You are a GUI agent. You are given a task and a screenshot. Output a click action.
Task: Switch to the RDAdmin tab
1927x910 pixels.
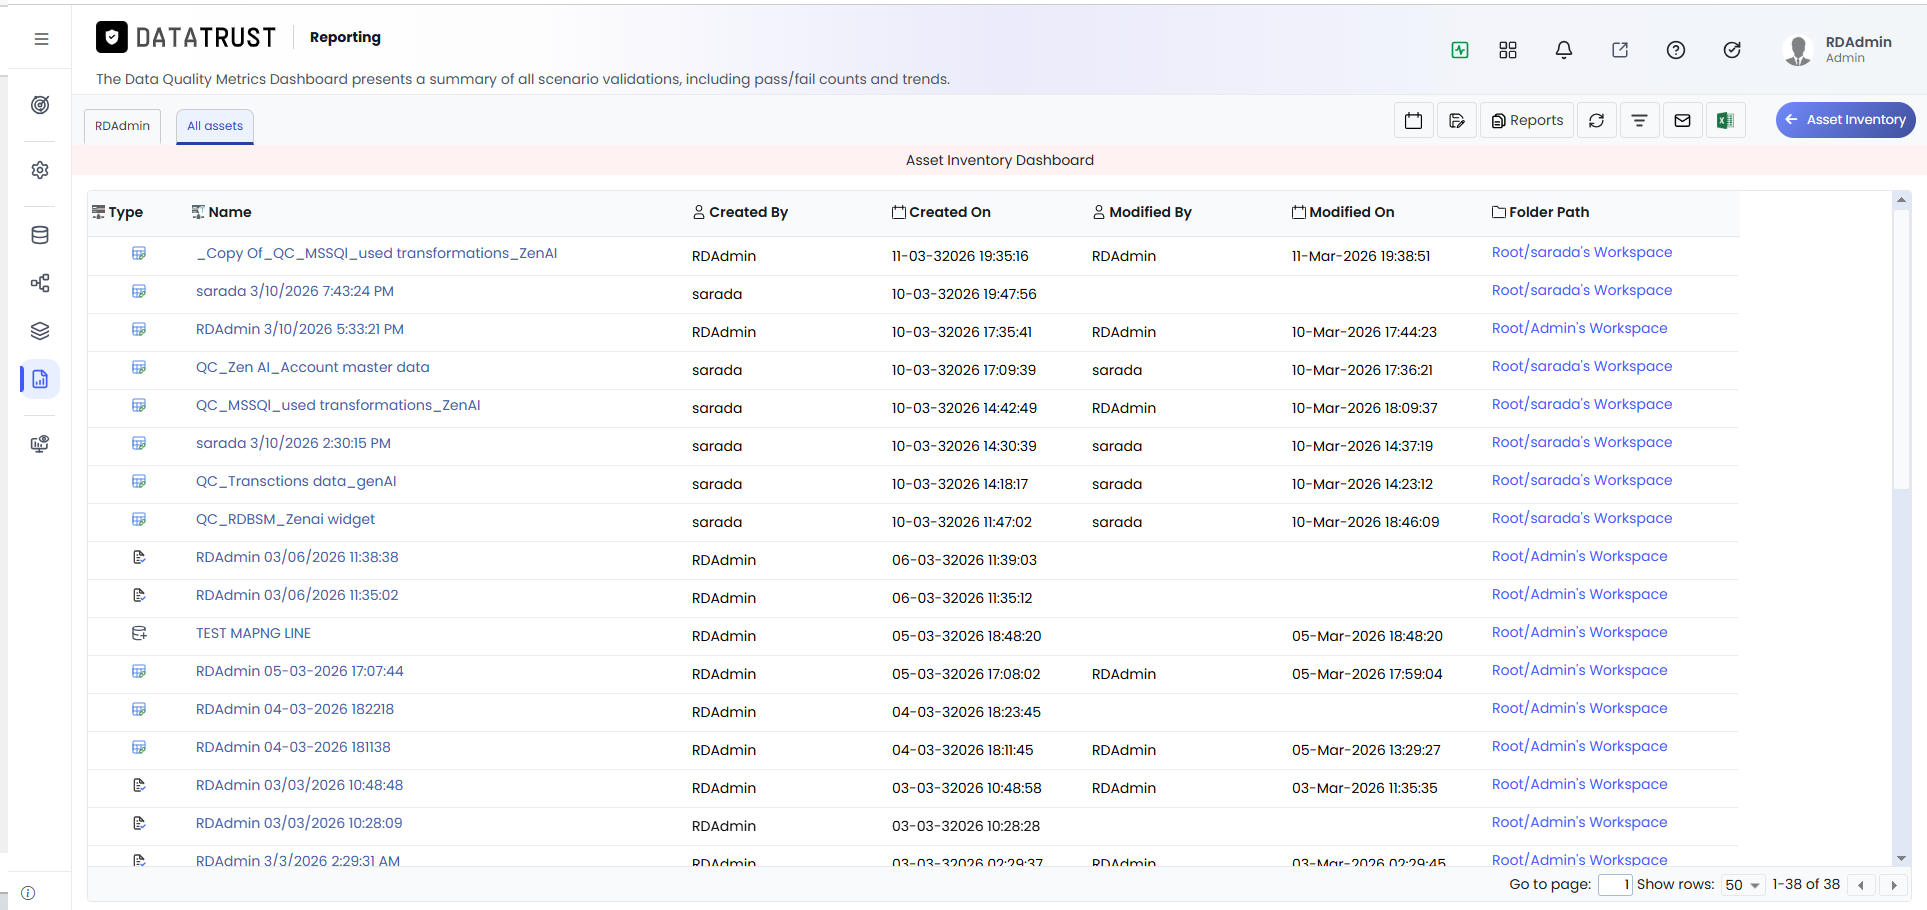pos(122,126)
